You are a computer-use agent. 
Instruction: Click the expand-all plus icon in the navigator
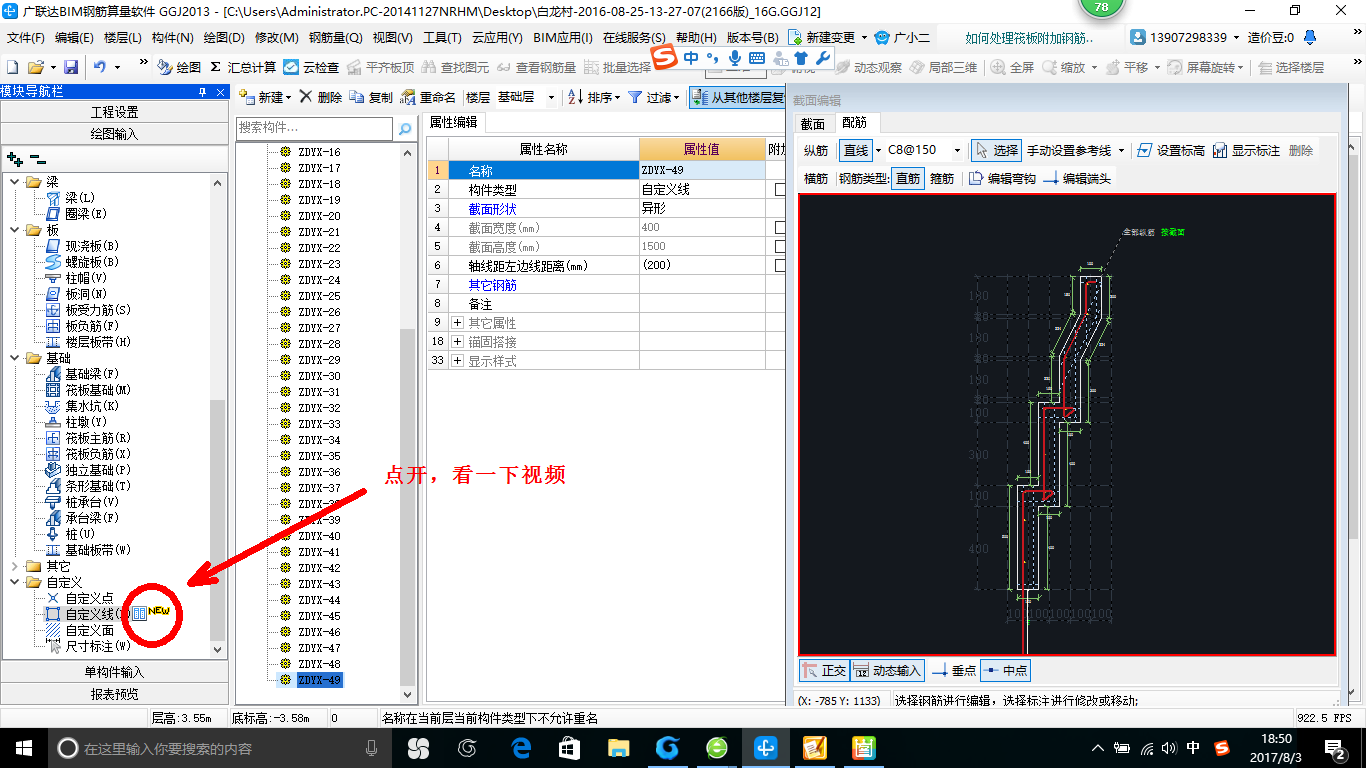pos(14,158)
